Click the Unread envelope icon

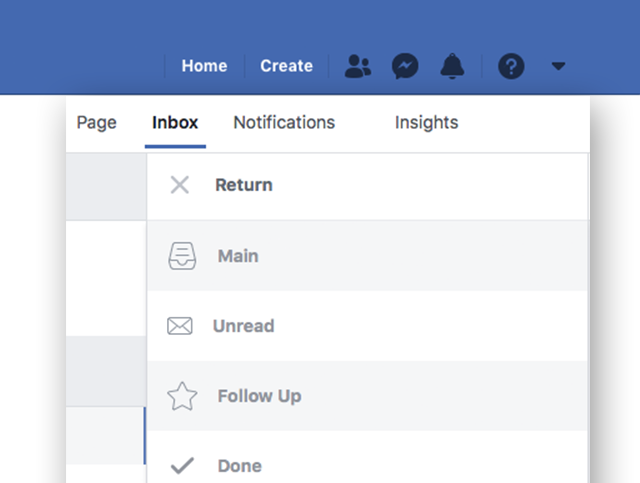(x=180, y=326)
